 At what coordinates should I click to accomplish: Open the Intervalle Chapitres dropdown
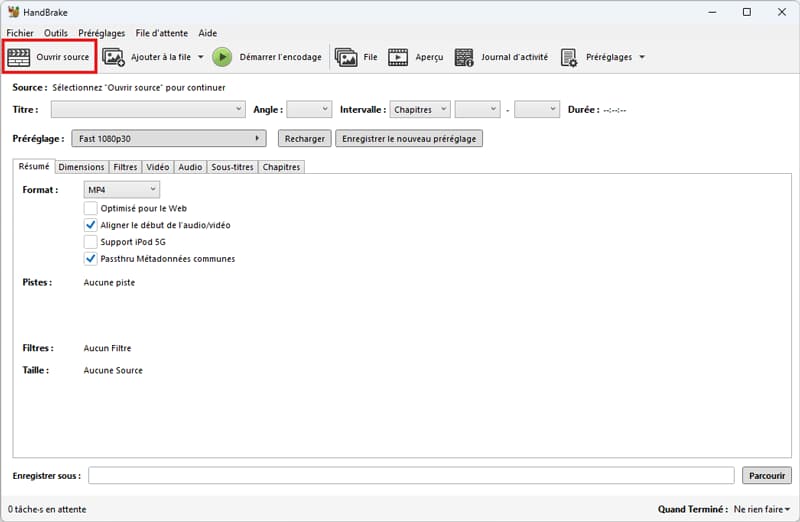(x=420, y=109)
